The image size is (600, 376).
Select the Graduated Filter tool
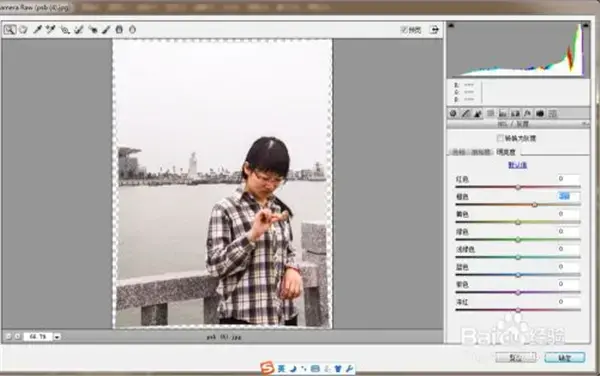(x=119, y=29)
